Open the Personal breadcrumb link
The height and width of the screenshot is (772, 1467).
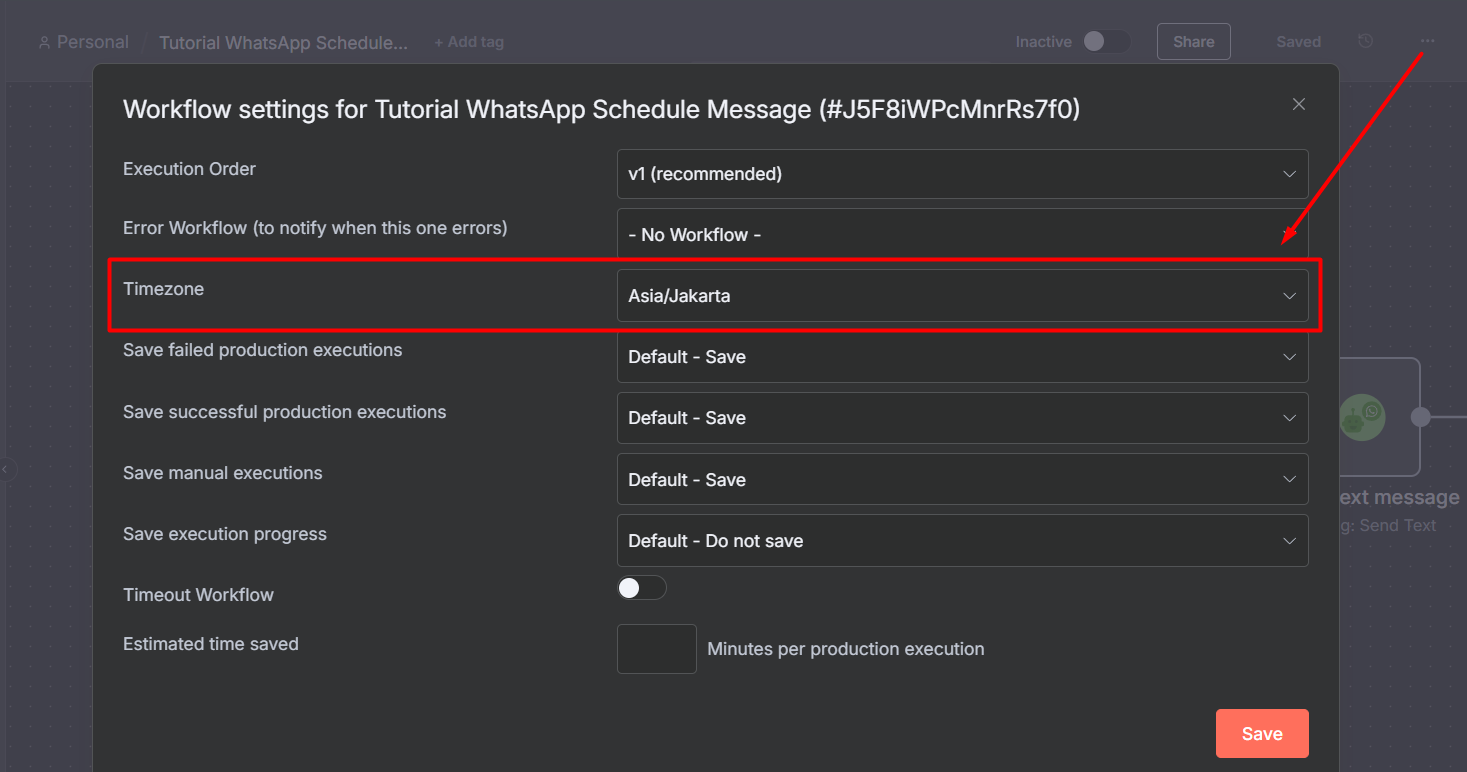[92, 42]
